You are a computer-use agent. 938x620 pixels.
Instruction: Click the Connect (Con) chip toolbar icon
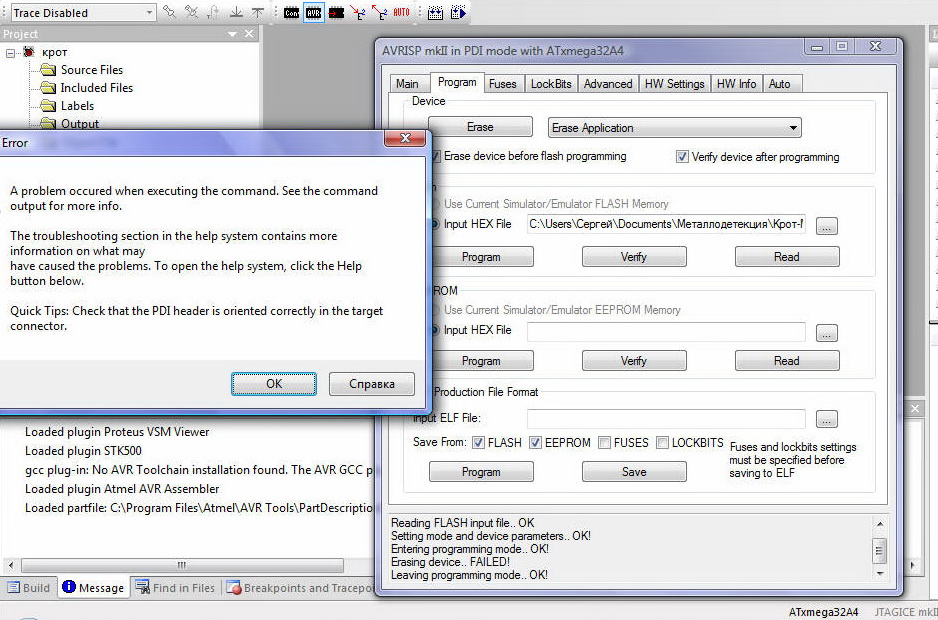(291, 13)
